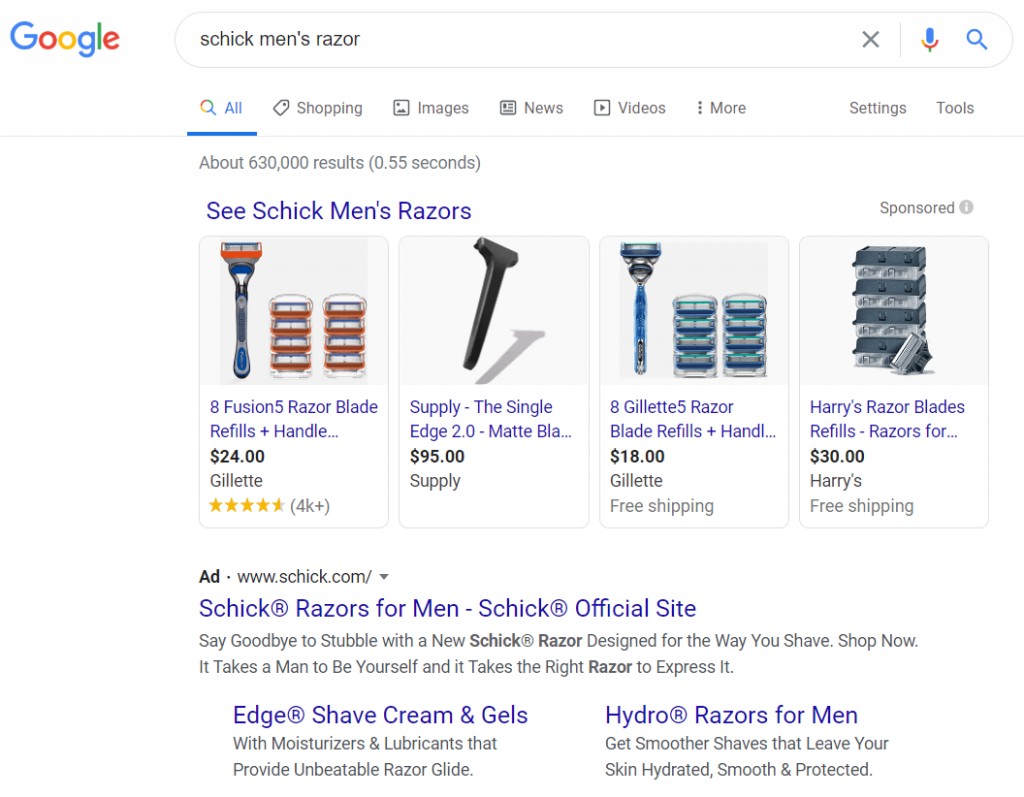Start voice search with the microphone icon
Viewport: 1024px width, 797px height.
(x=929, y=39)
